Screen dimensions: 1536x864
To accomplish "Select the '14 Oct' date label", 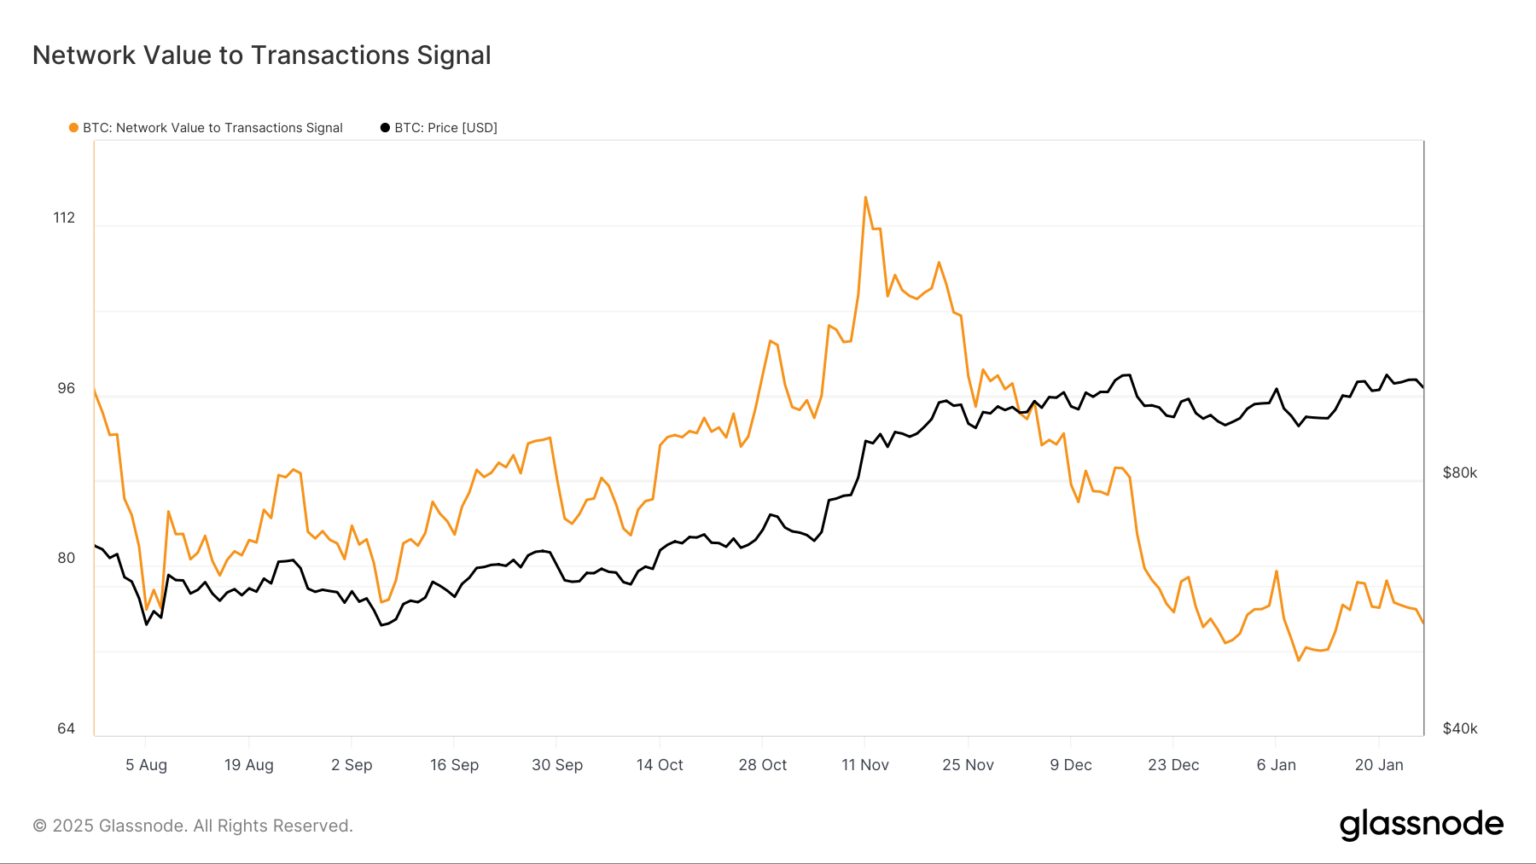I will pyautogui.click(x=660, y=765).
